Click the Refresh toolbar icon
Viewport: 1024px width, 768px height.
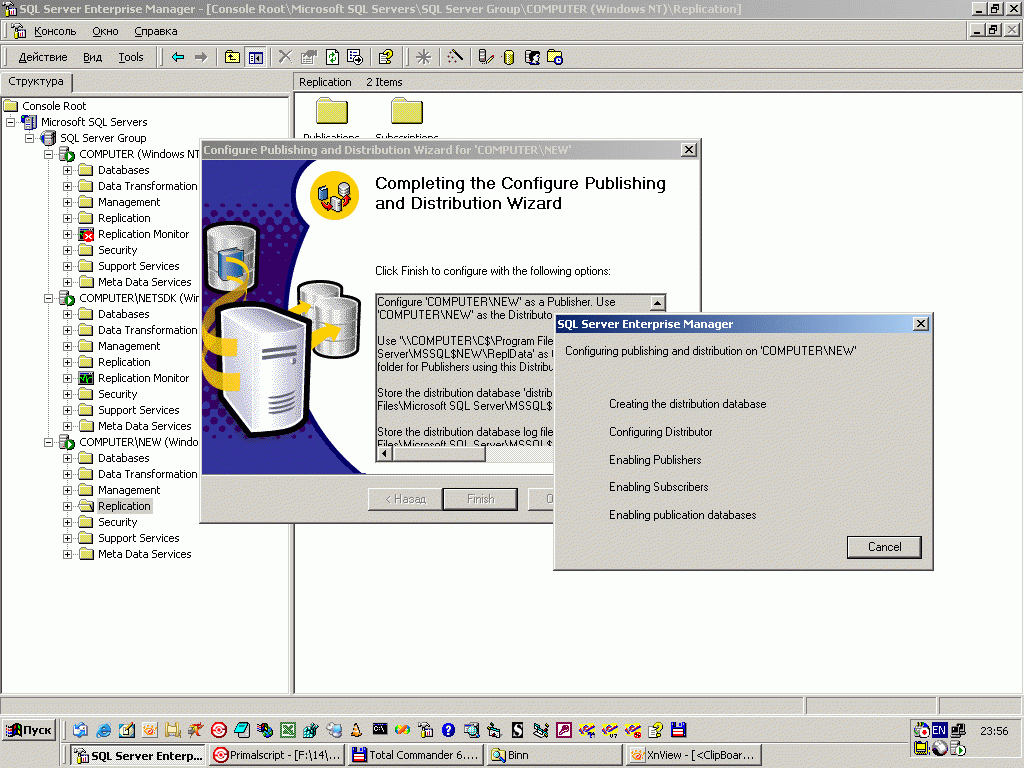click(332, 57)
